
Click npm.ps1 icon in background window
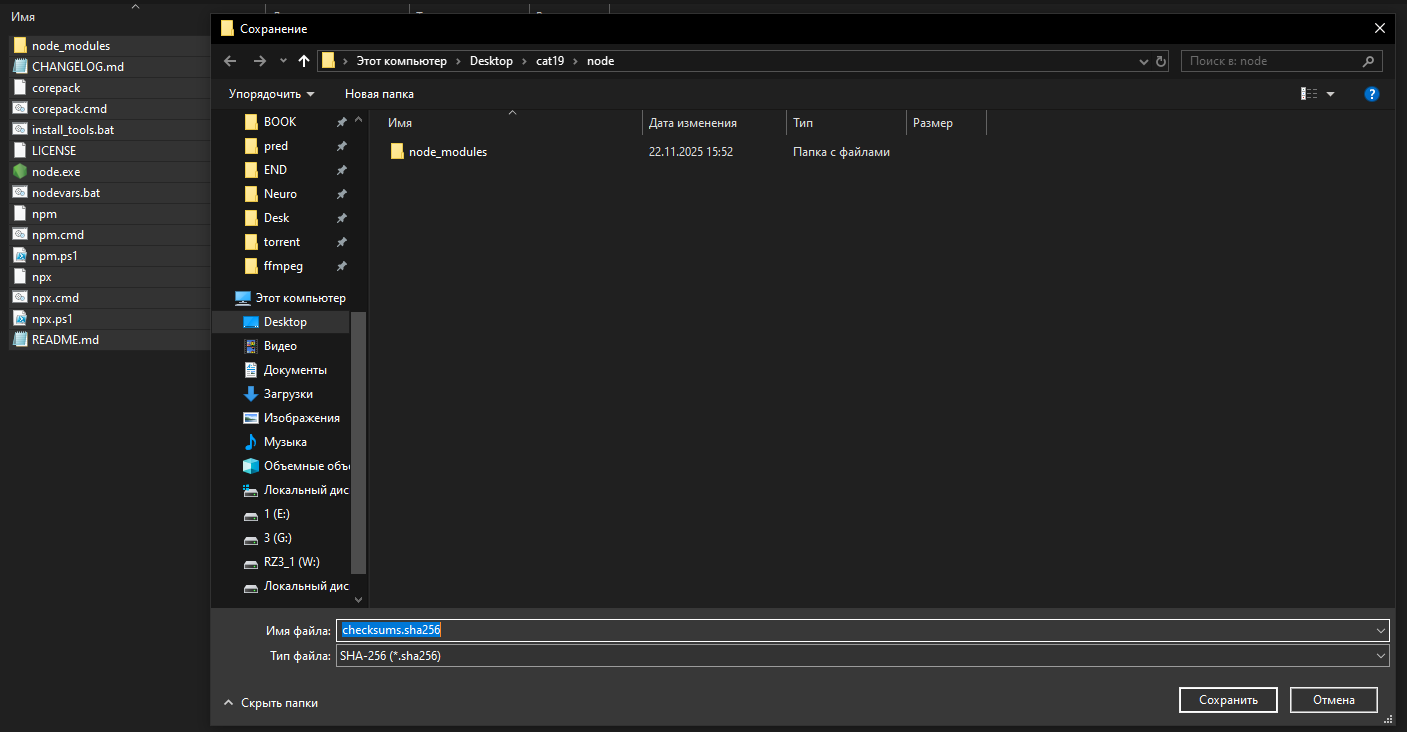[20, 256]
